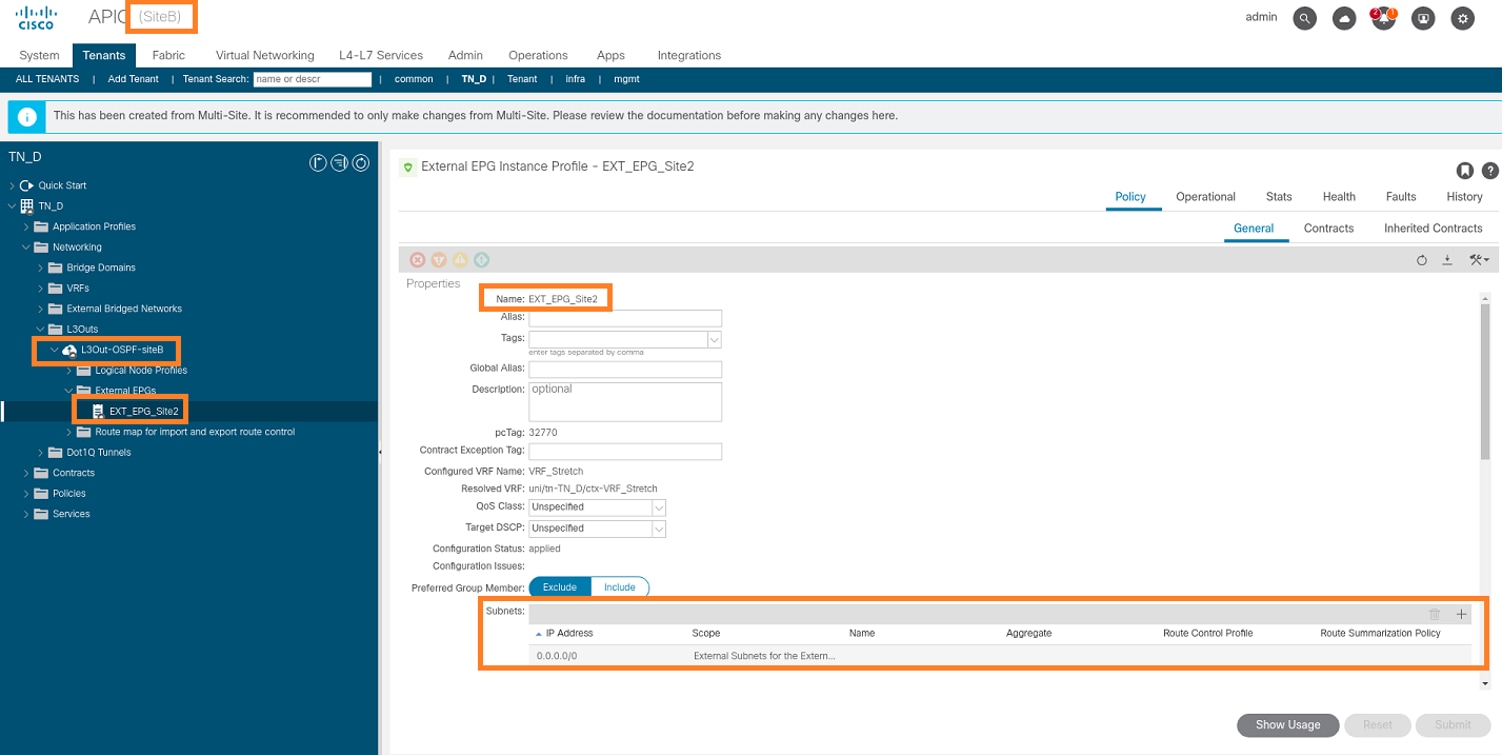Expand the Contracts folder in tree
Screen dimensions: 1504x755
pyautogui.click(x=27, y=474)
